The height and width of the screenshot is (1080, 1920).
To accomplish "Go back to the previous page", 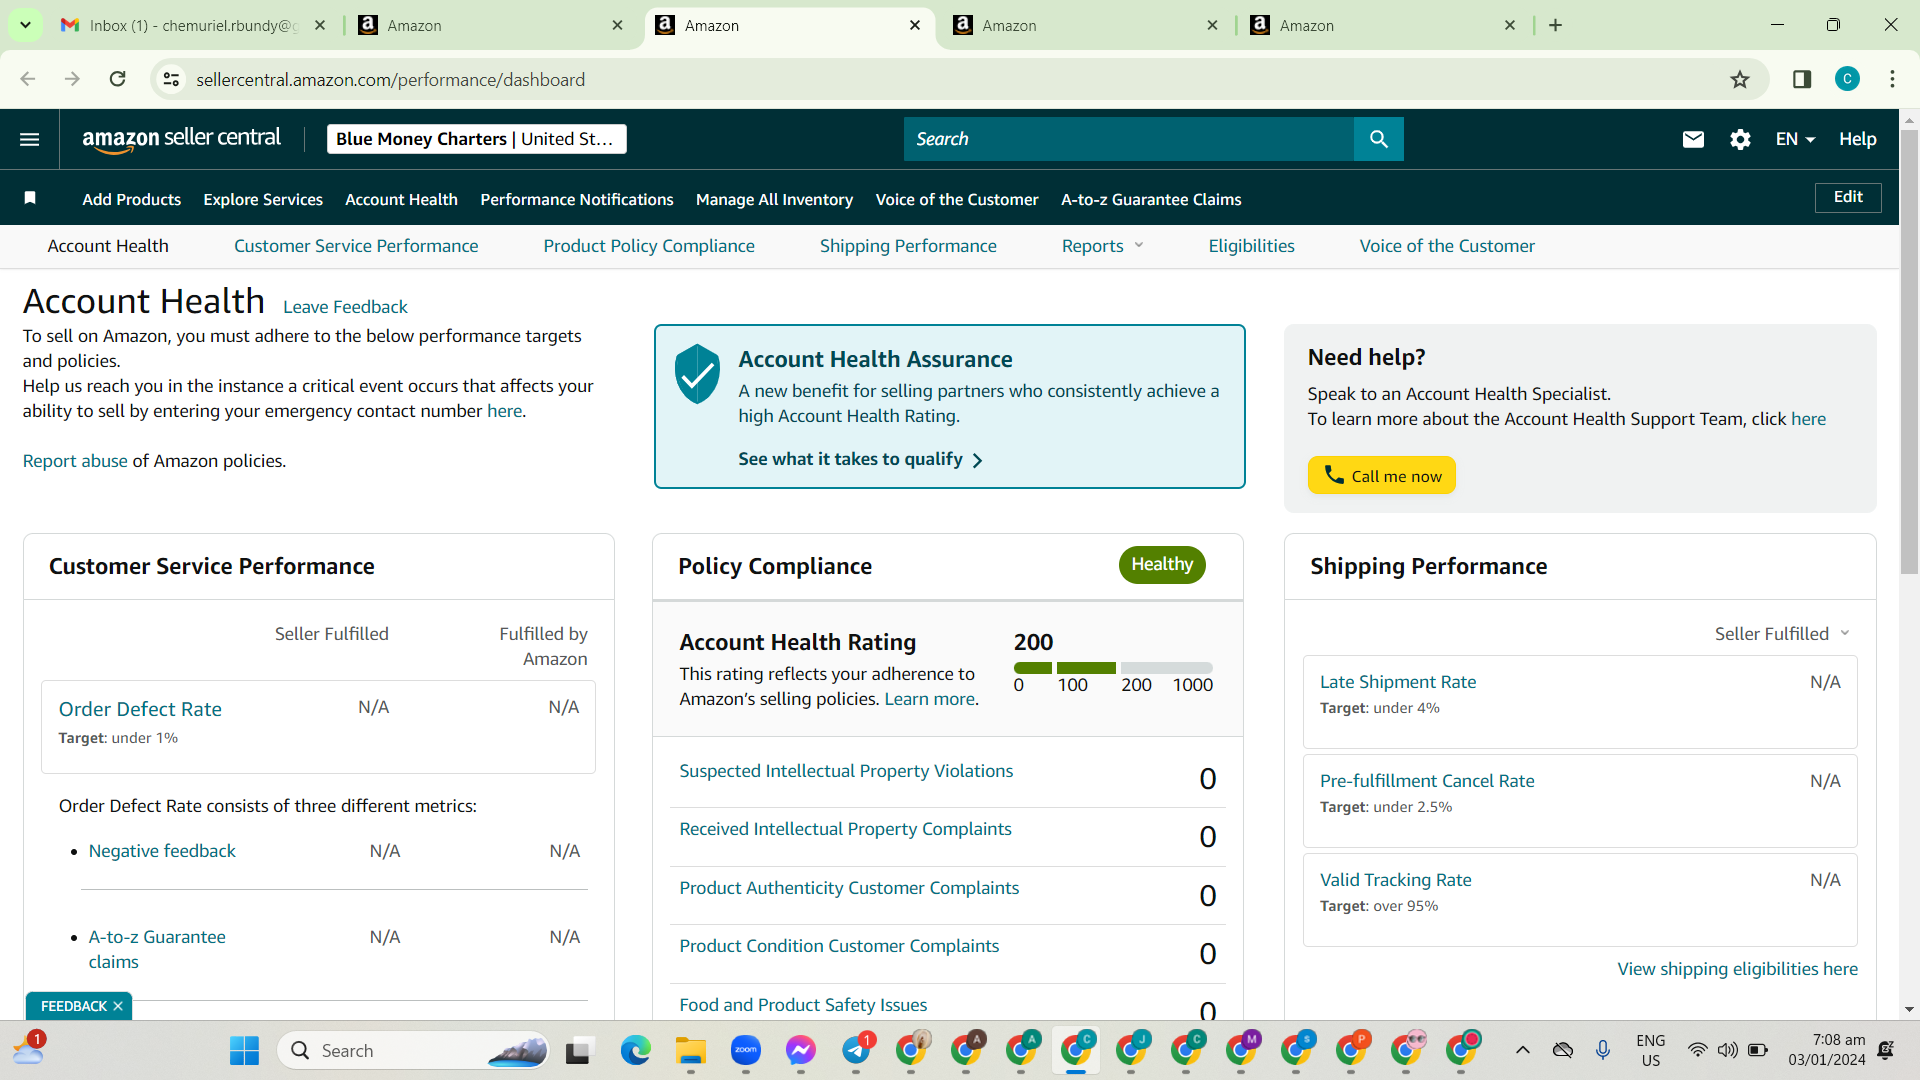I will coord(28,79).
